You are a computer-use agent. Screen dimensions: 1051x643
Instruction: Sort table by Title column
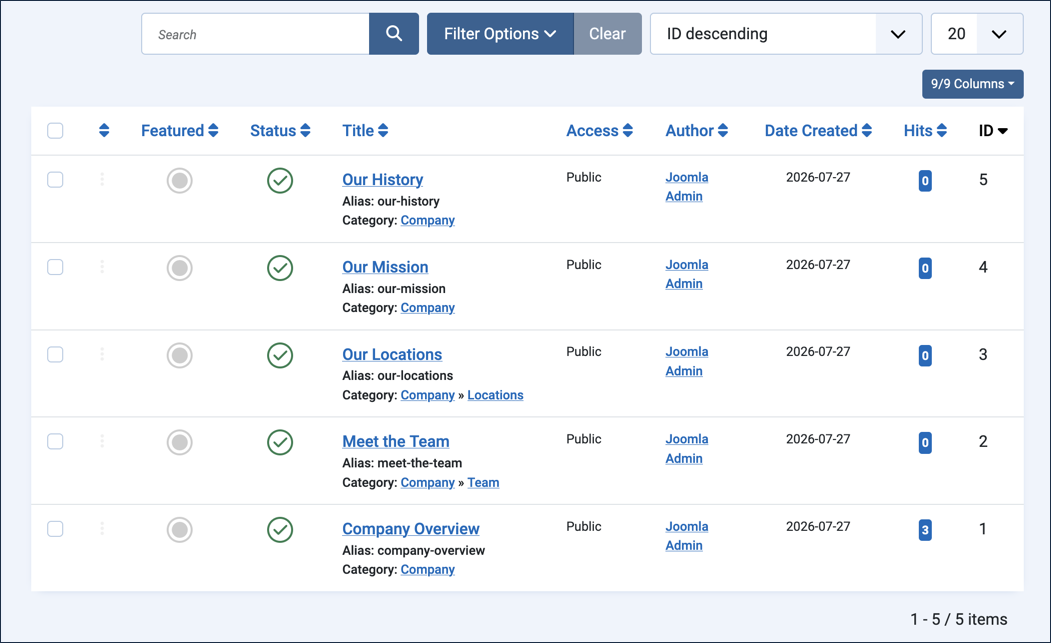[x=365, y=130]
